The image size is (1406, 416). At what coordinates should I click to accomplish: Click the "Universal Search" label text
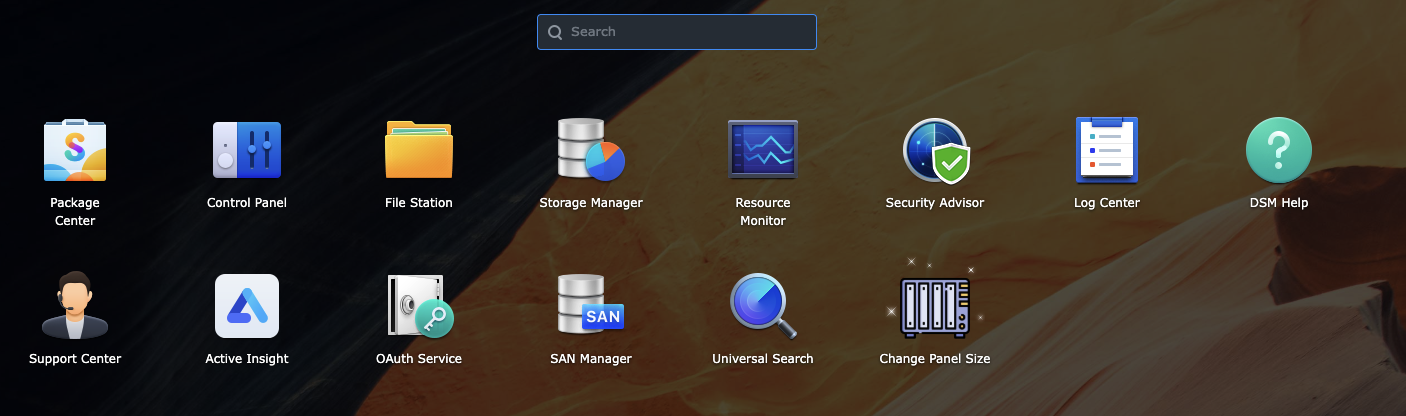coord(763,359)
